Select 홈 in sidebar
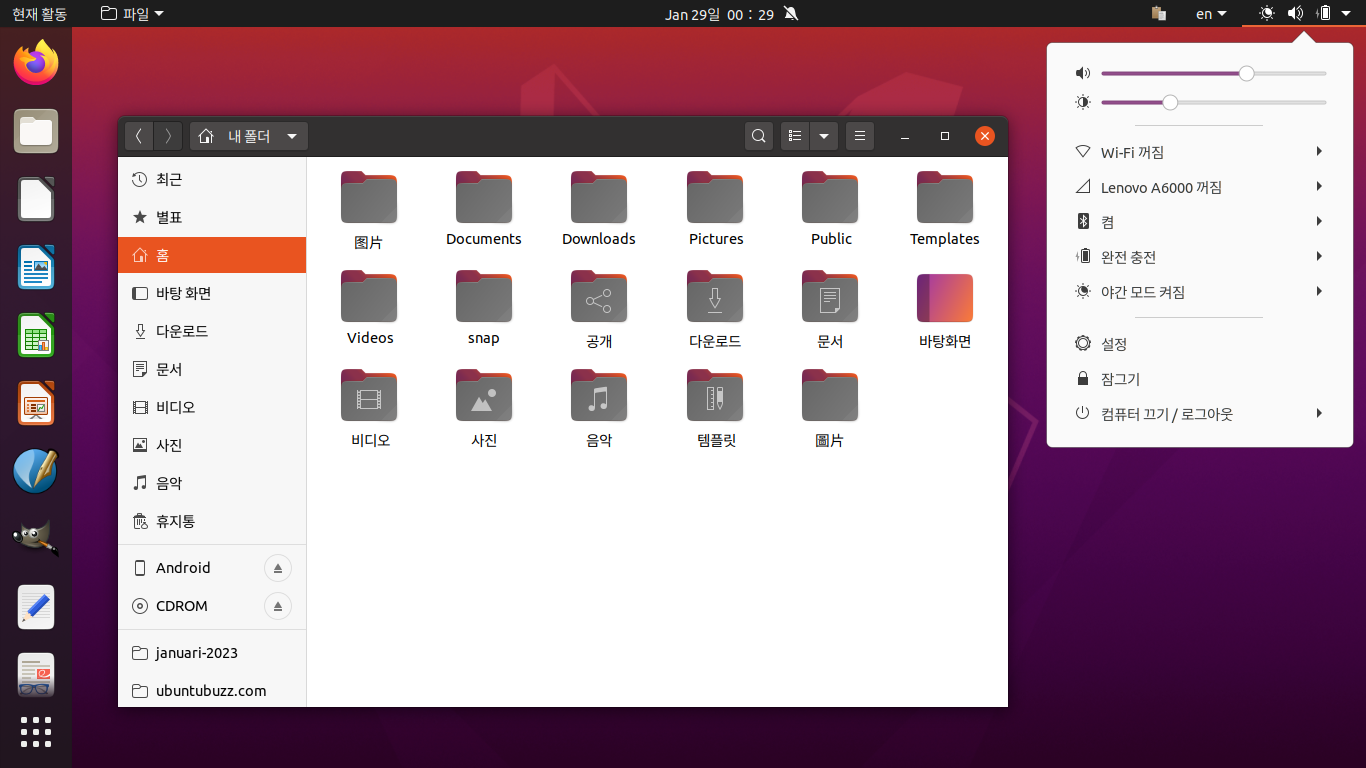Image resolution: width=1366 pixels, height=768 pixels. pos(212,255)
